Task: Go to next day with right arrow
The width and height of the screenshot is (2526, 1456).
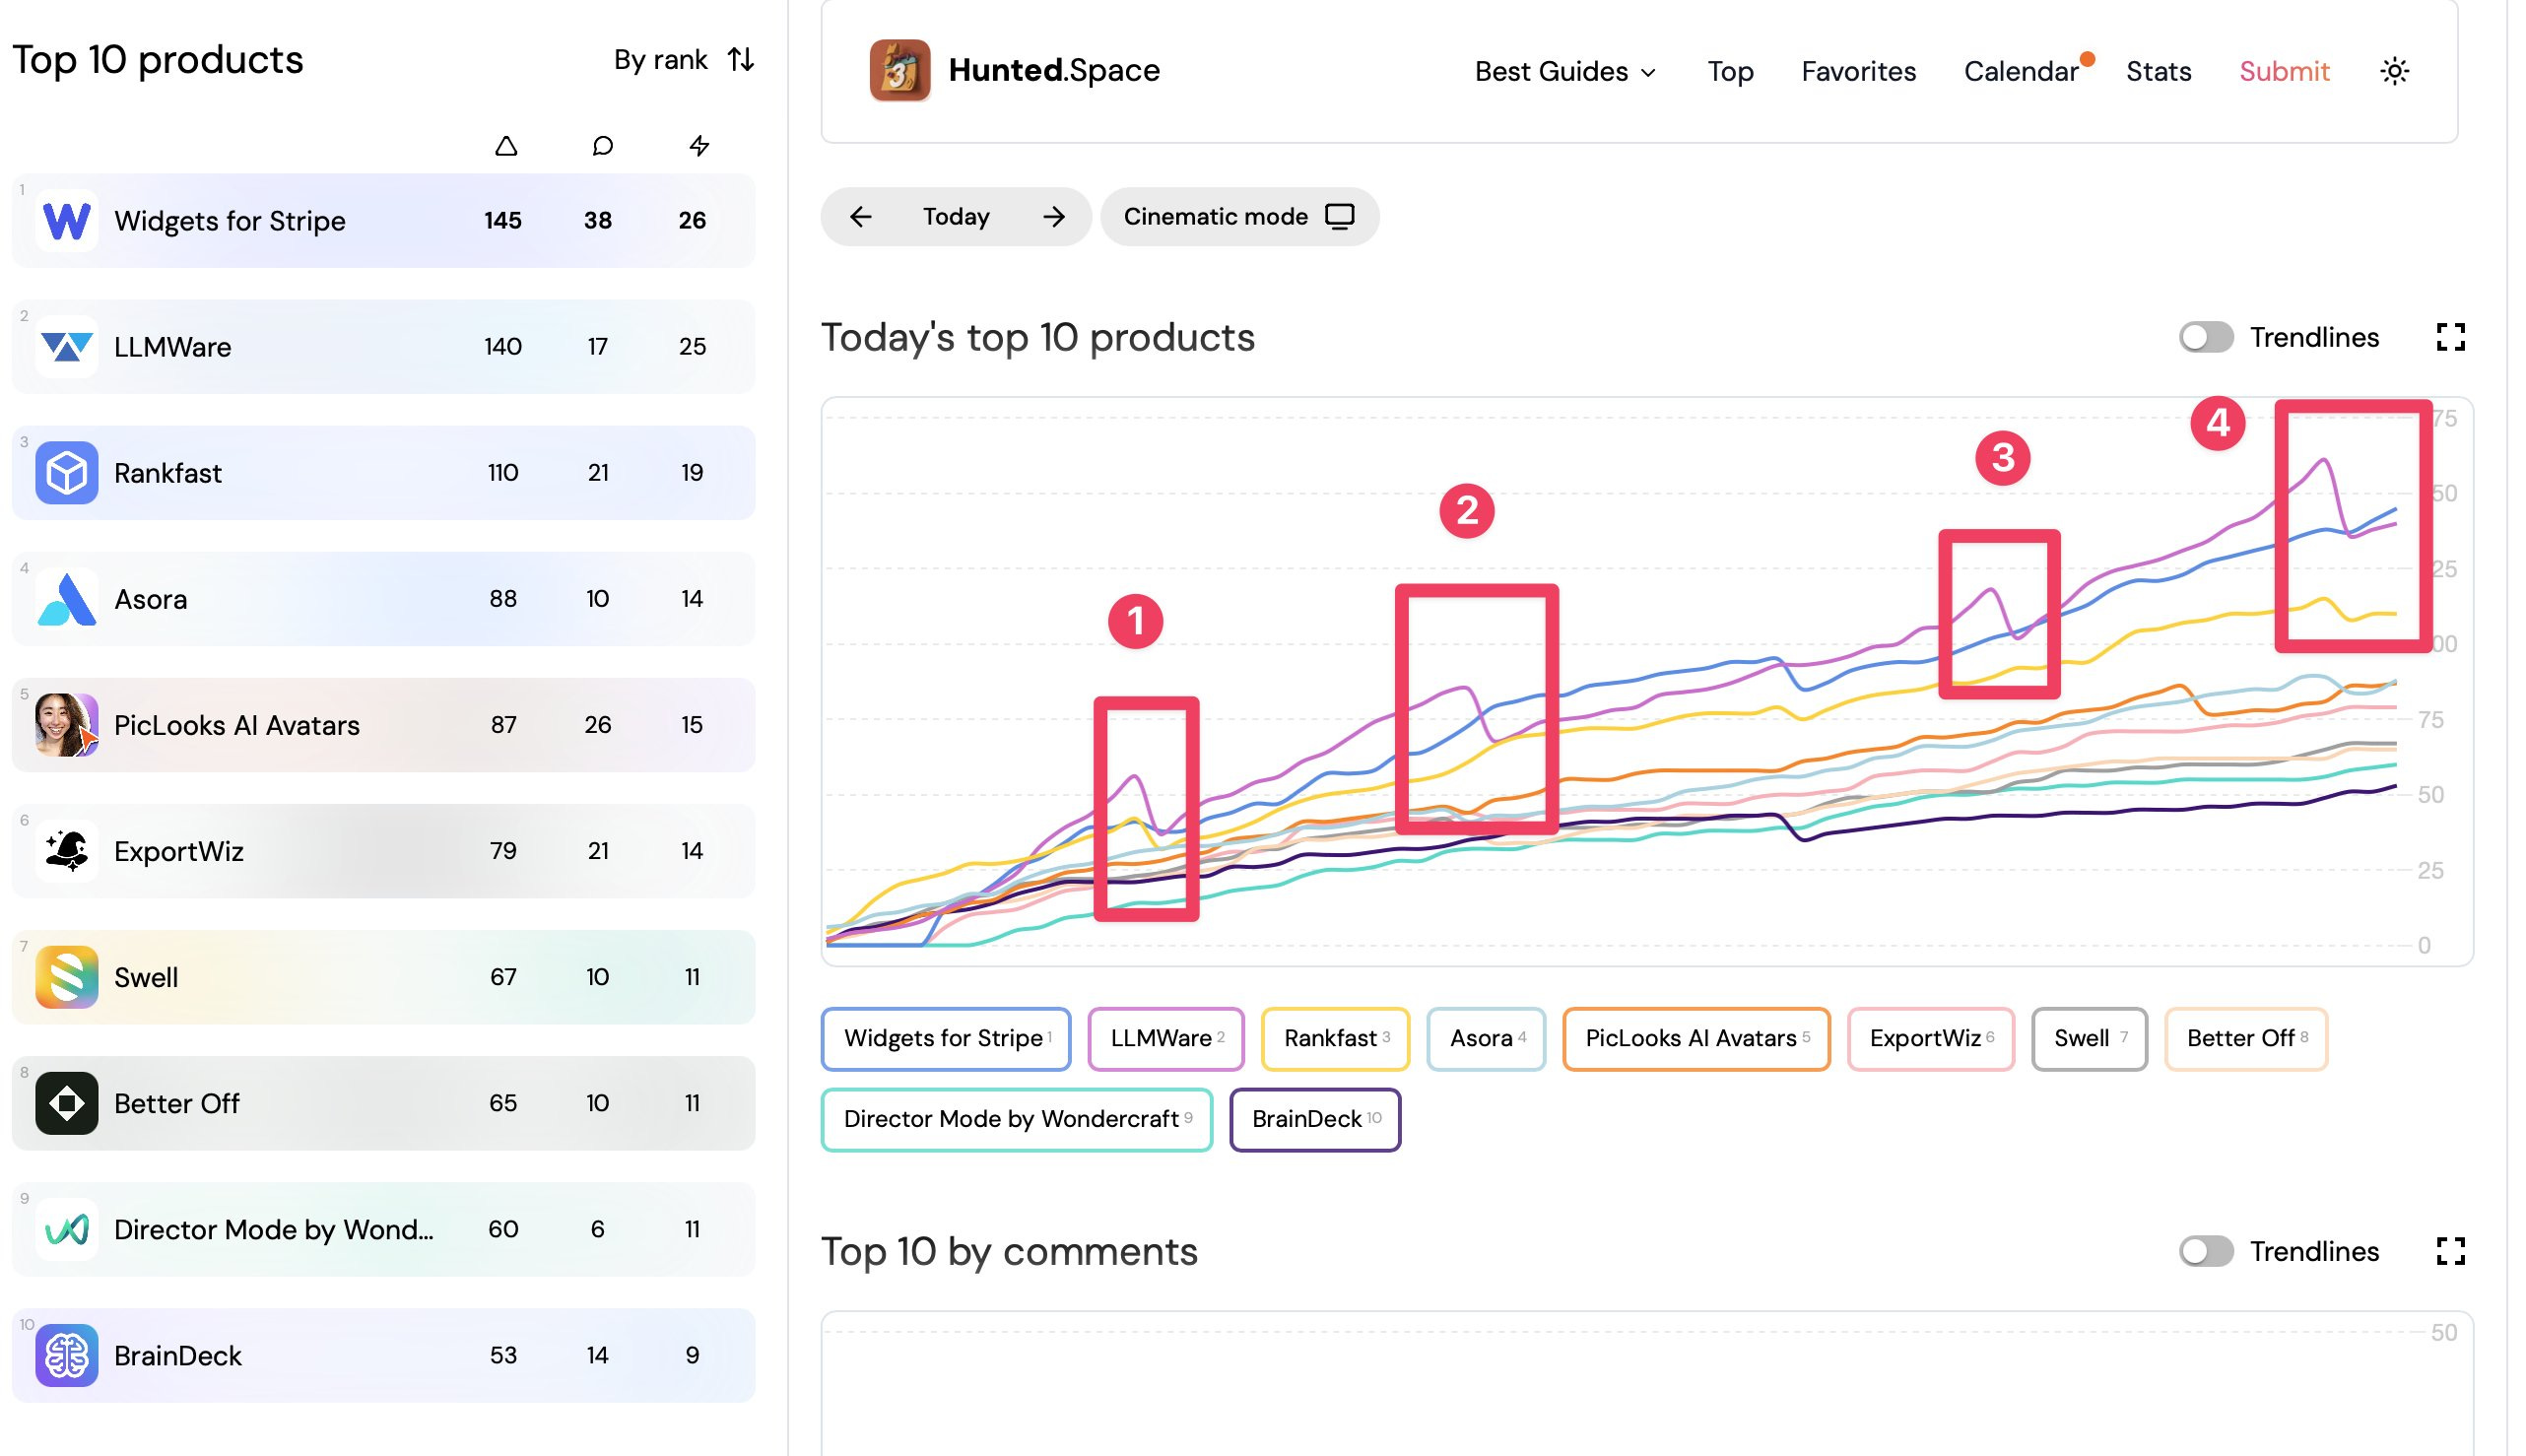Action: coord(1053,216)
